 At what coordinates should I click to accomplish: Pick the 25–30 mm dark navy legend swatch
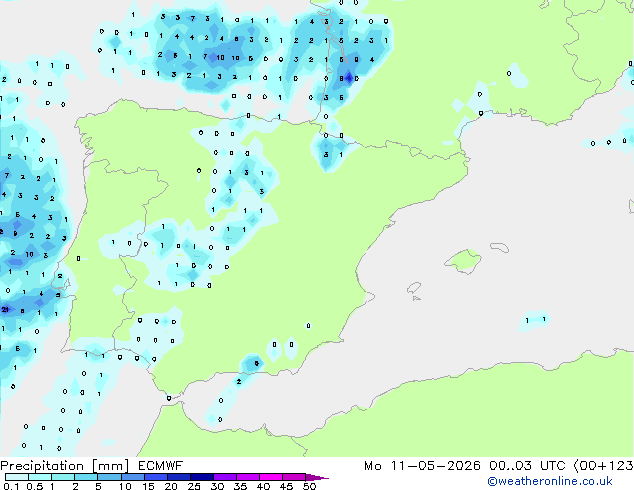pyautogui.click(x=201, y=477)
